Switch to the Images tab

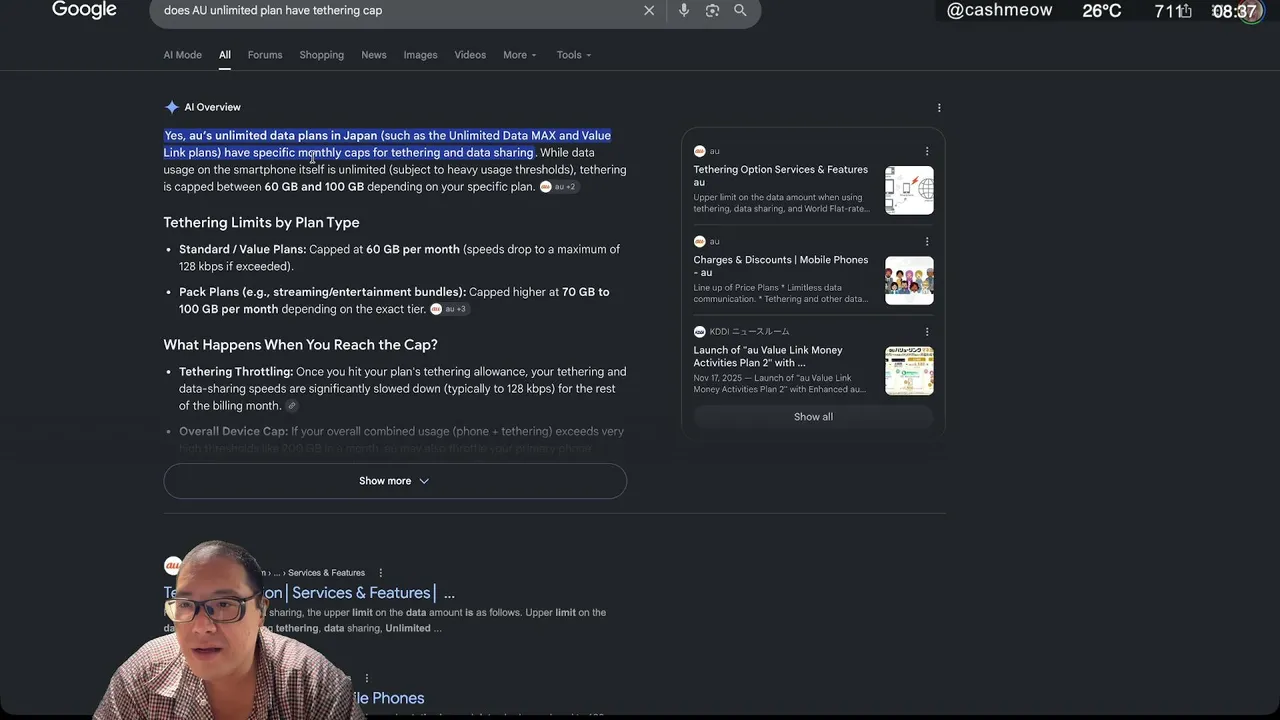(420, 55)
